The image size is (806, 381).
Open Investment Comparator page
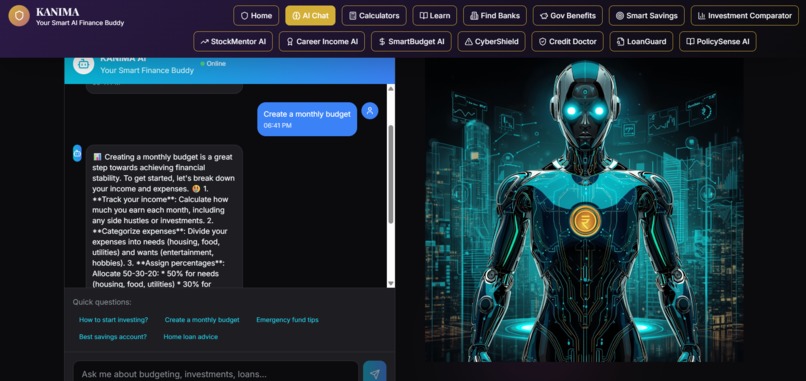point(744,15)
